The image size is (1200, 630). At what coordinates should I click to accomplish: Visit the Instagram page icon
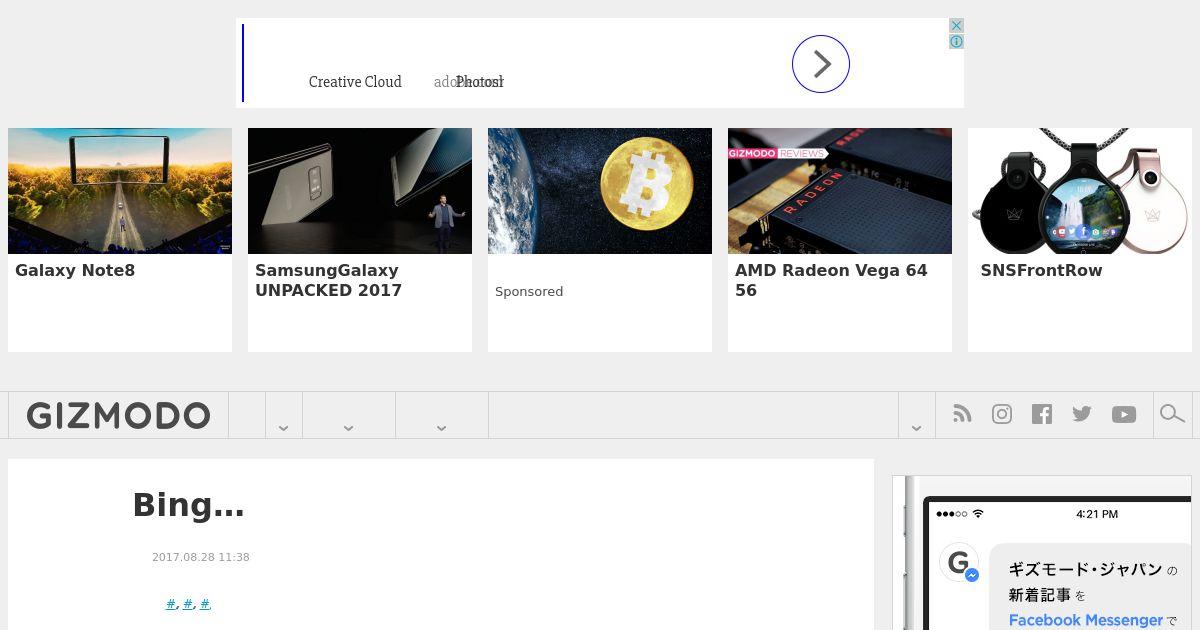click(x=1002, y=414)
